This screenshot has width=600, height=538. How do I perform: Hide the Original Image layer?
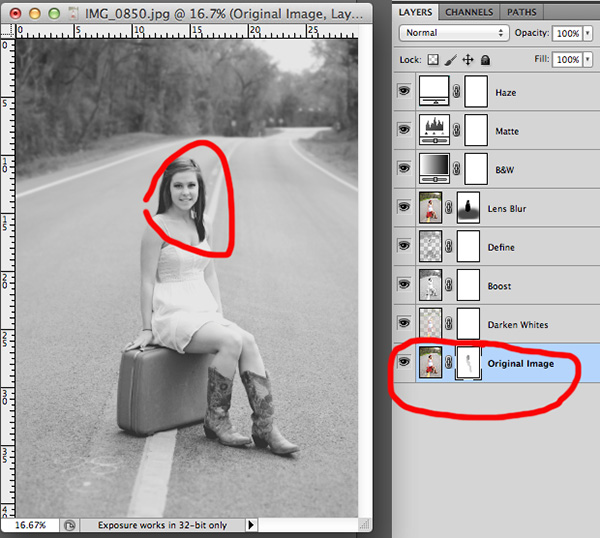(x=404, y=362)
